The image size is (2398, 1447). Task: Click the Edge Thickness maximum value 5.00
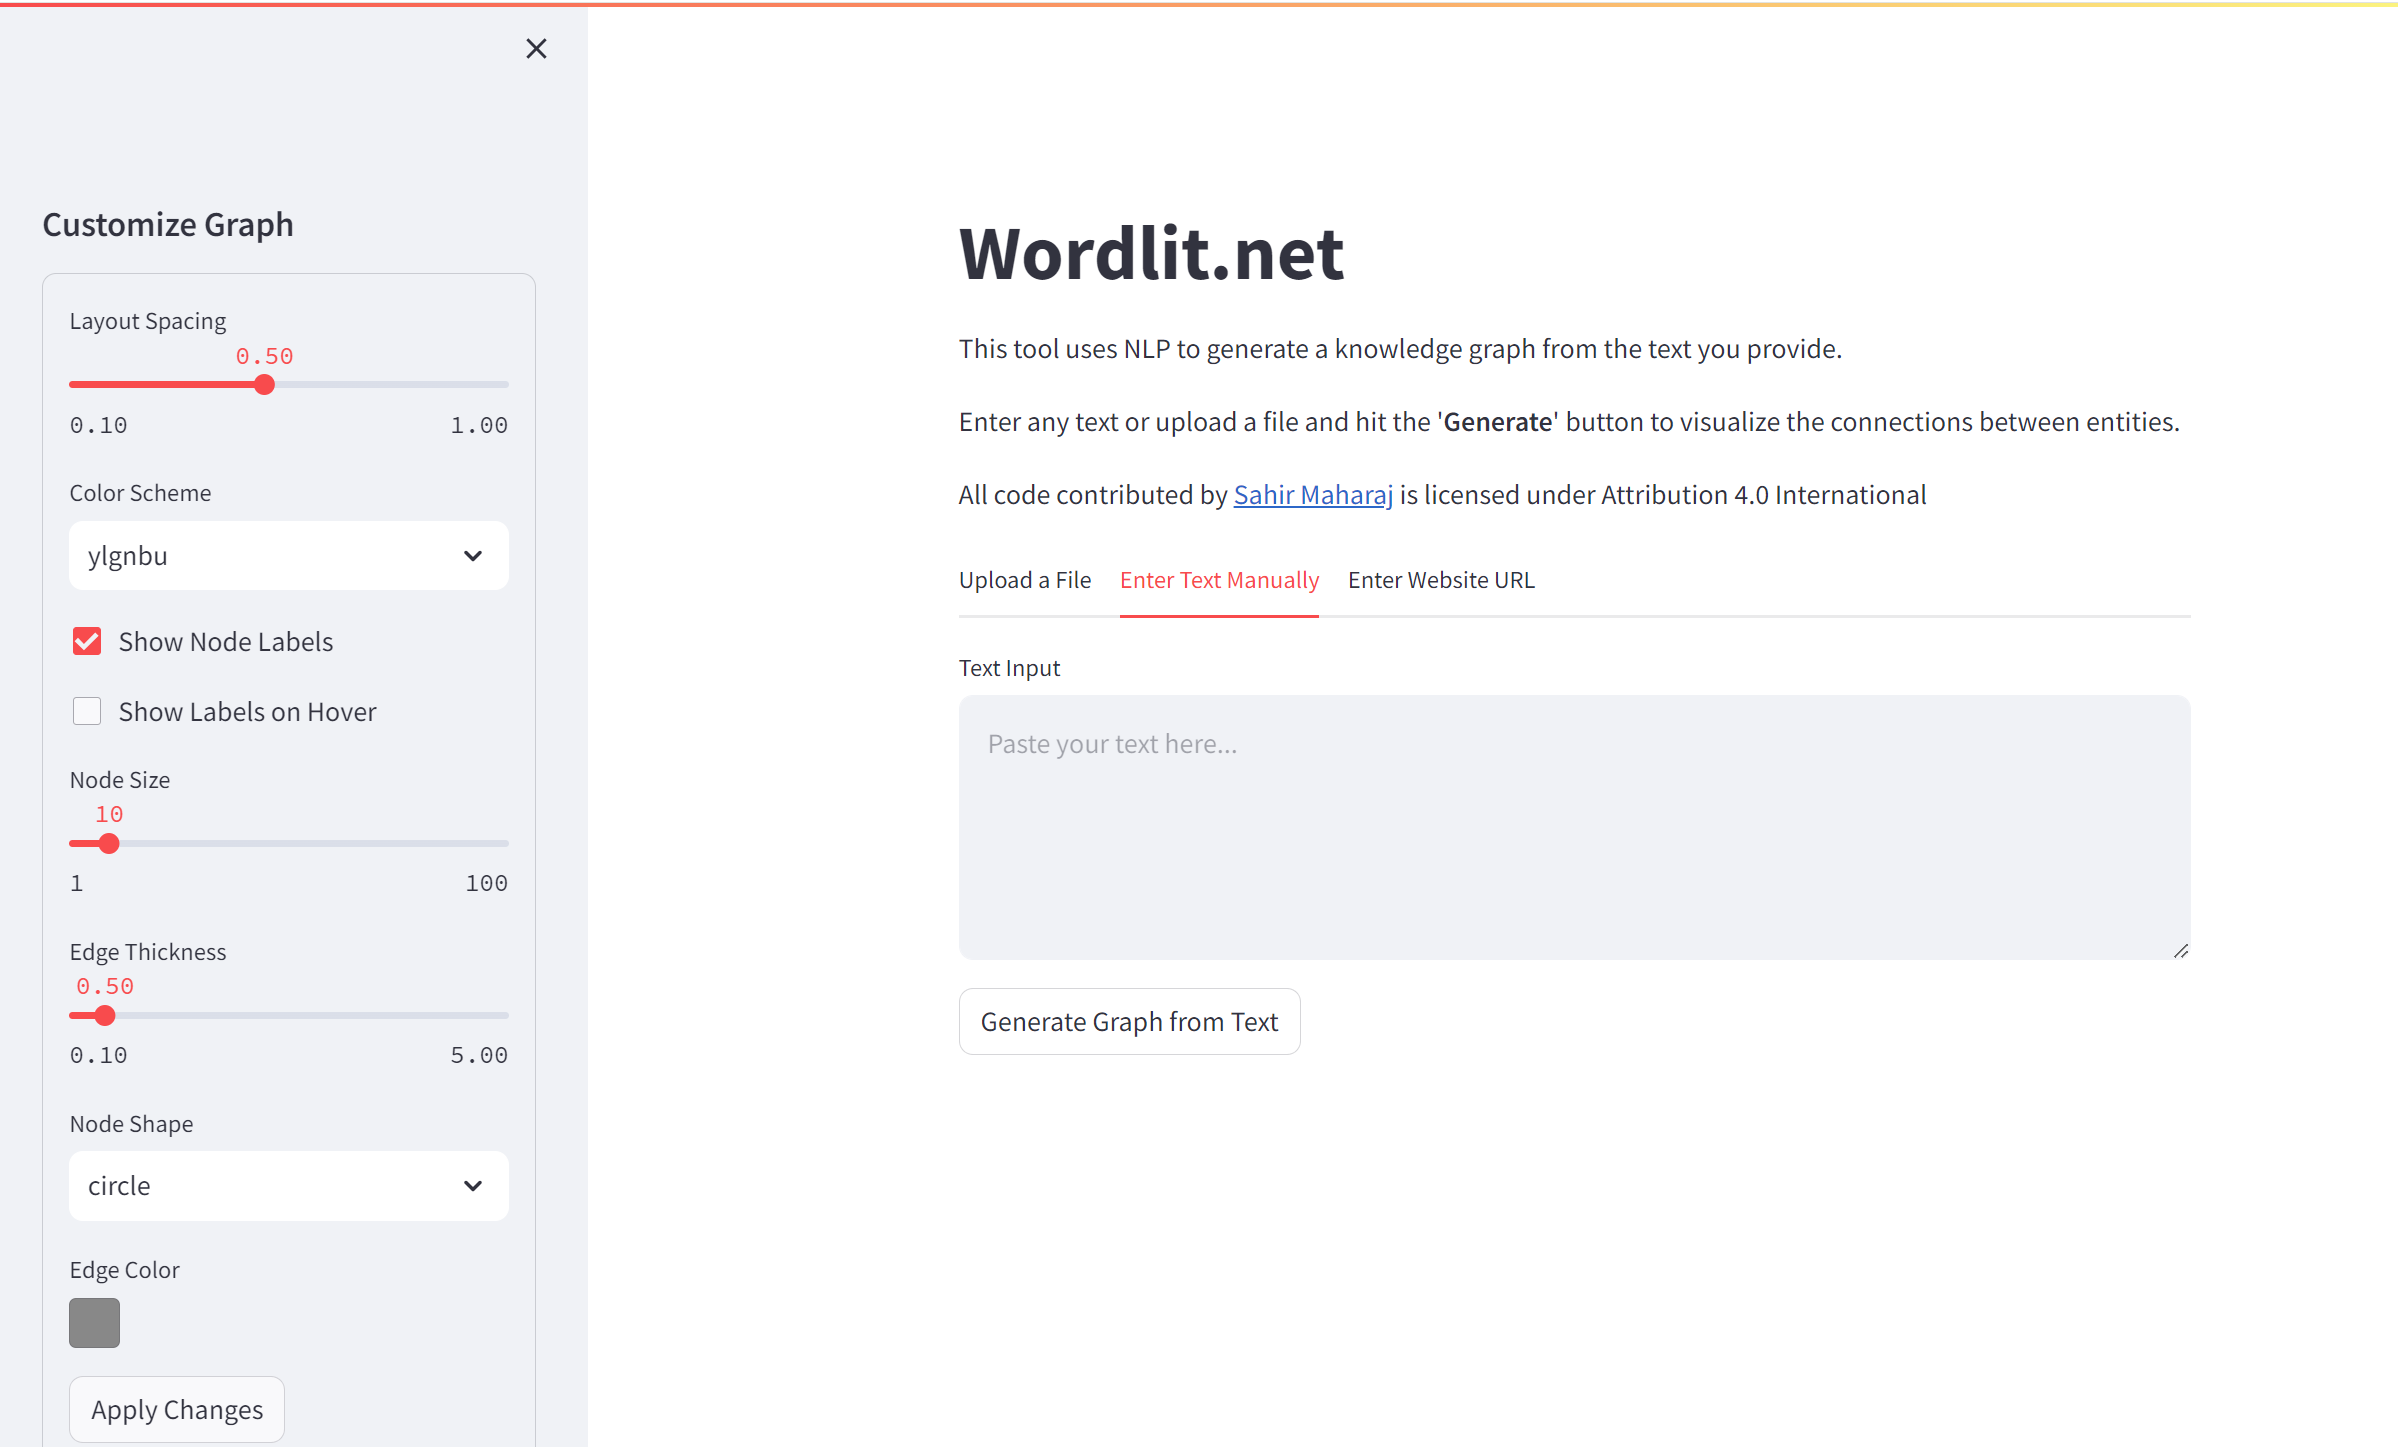tap(479, 1055)
